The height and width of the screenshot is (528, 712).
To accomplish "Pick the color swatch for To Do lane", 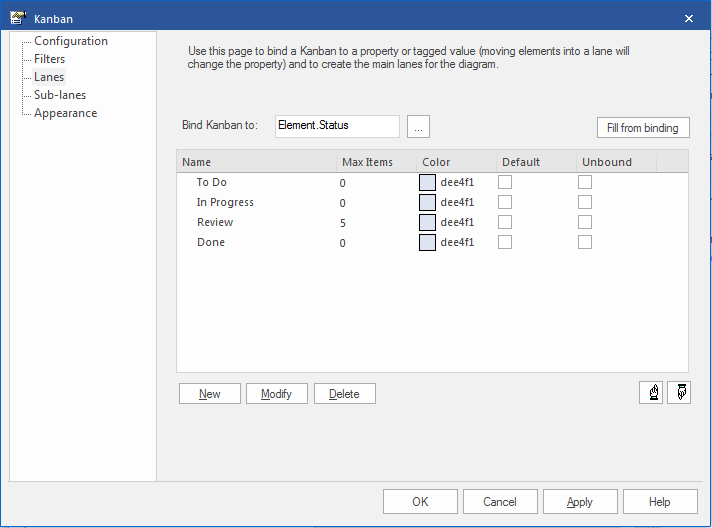I will click(427, 182).
